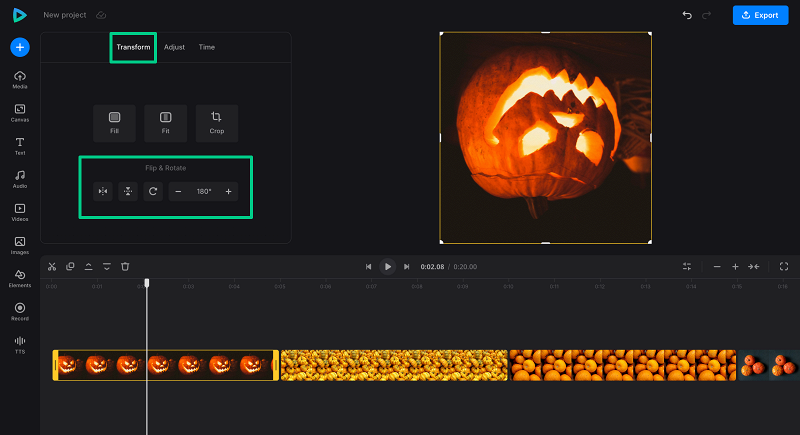This screenshot has height=435, width=800.
Task: Open the Elements panel
Action: tap(20, 278)
